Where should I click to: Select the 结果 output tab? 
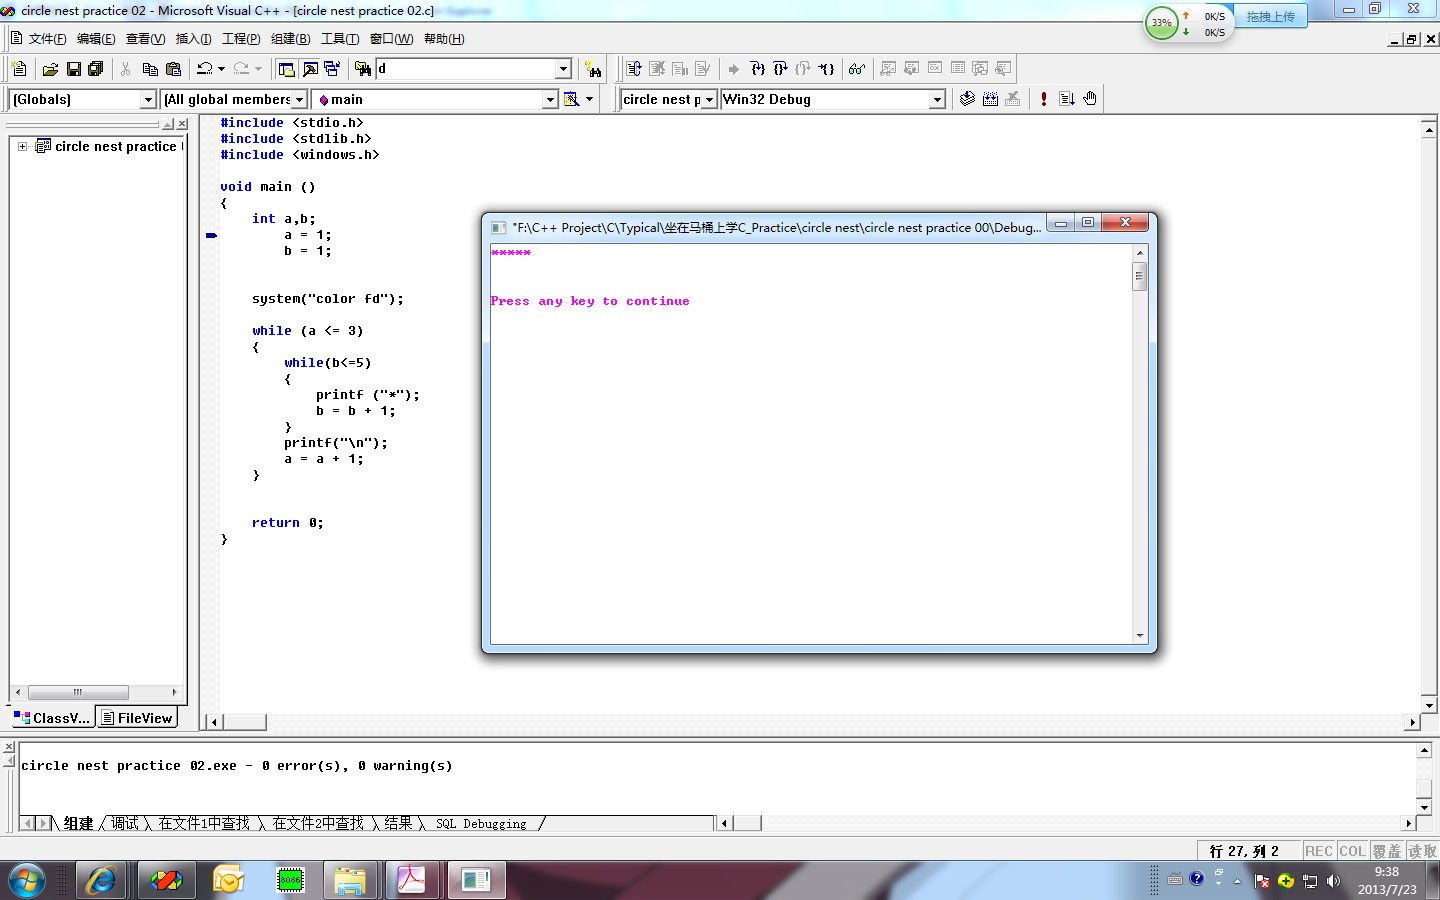[398, 823]
